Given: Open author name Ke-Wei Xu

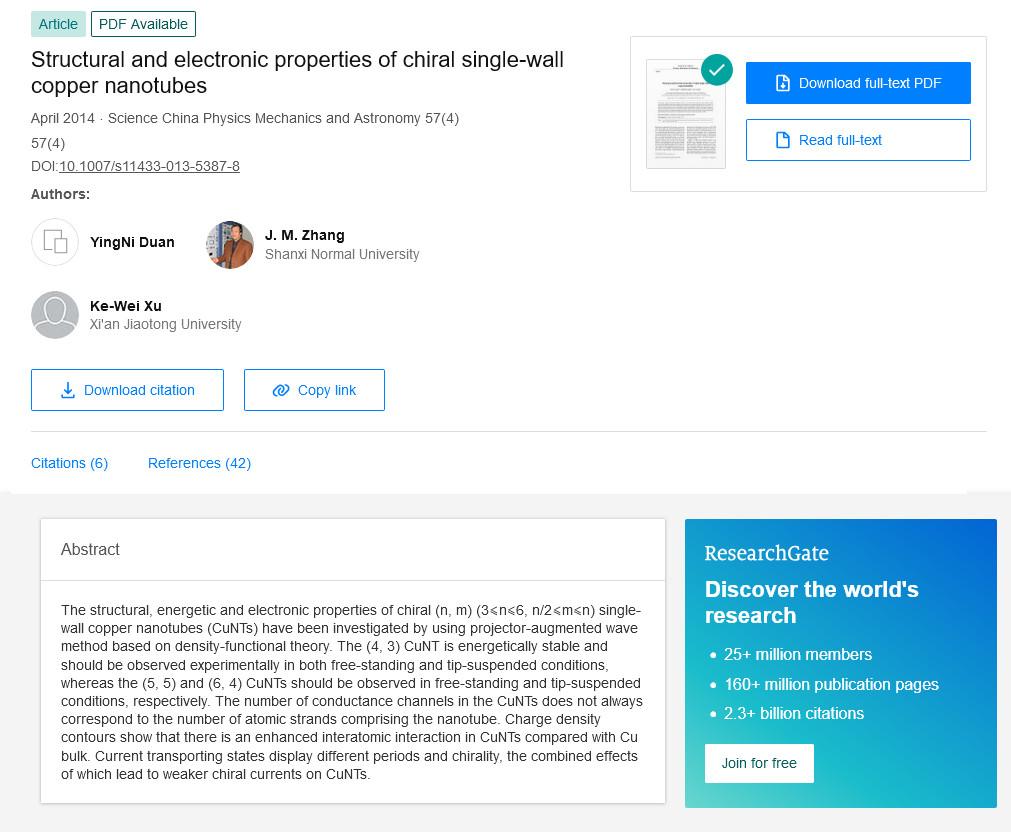Looking at the screenshot, I should point(126,306).
